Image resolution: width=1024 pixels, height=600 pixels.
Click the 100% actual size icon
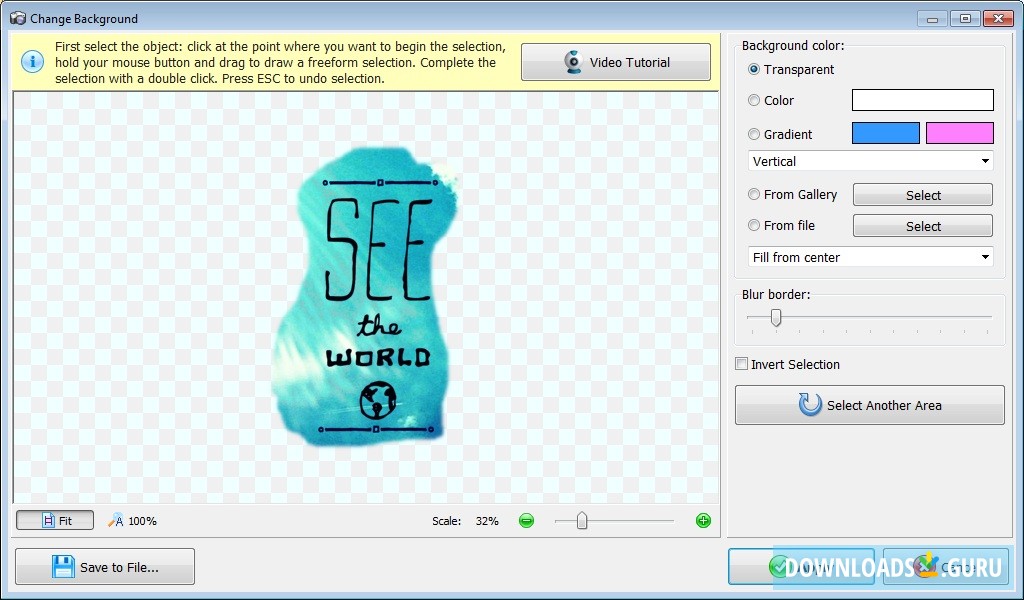click(116, 520)
